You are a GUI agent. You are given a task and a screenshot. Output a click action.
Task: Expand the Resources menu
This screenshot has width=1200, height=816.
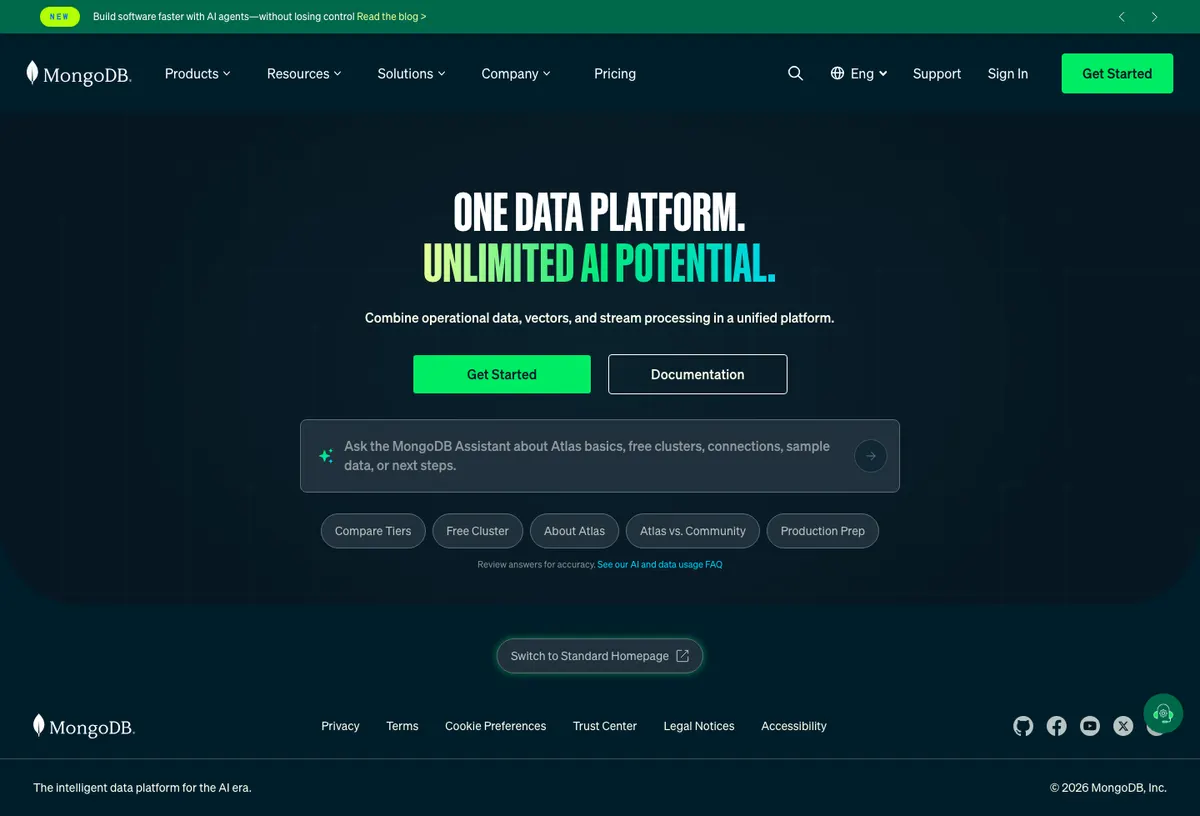point(304,73)
